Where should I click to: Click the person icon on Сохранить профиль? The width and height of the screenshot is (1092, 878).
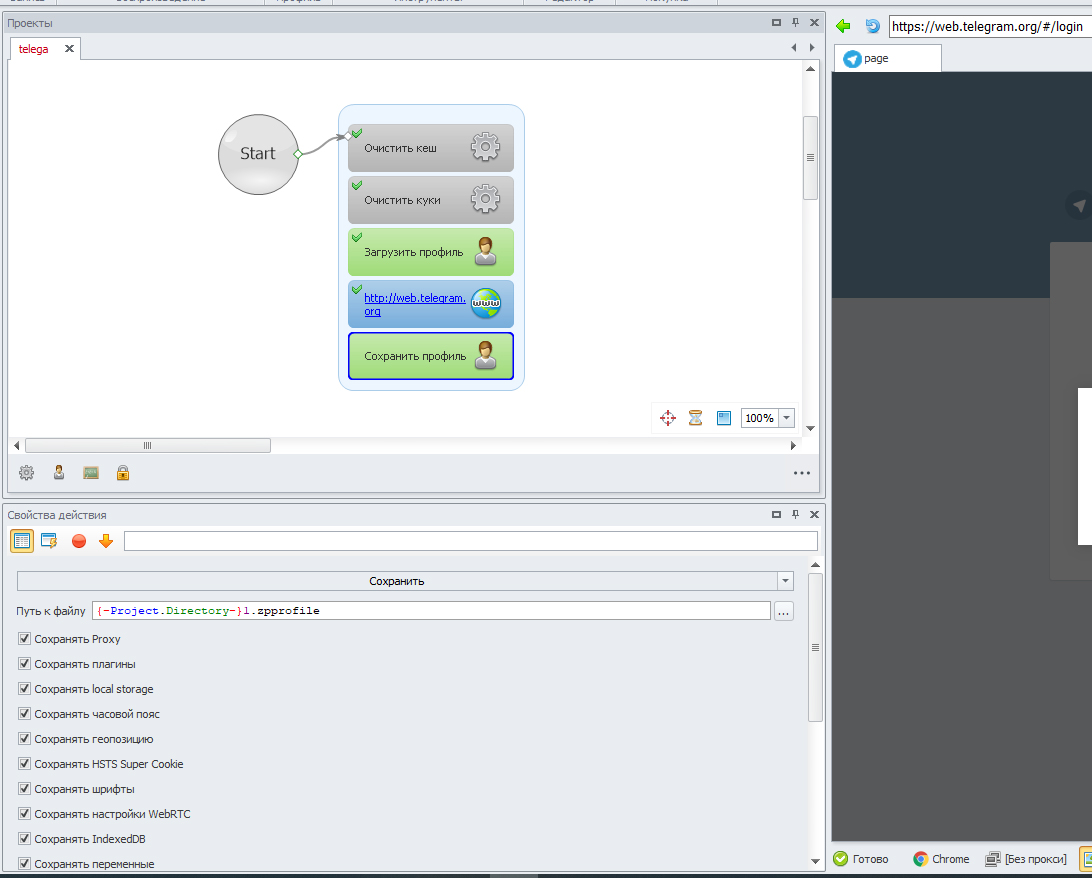pos(485,355)
